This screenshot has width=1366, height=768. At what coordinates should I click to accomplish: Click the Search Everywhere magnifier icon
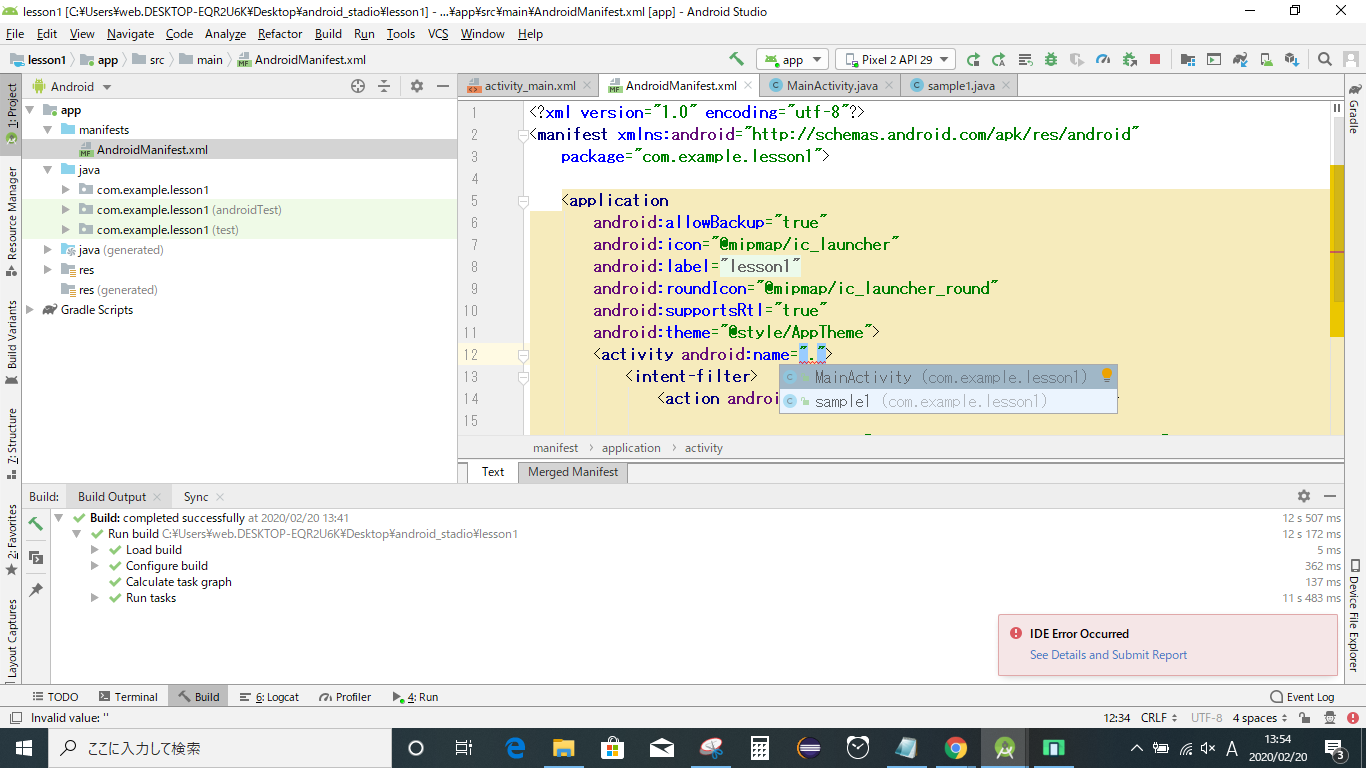[x=1324, y=60]
